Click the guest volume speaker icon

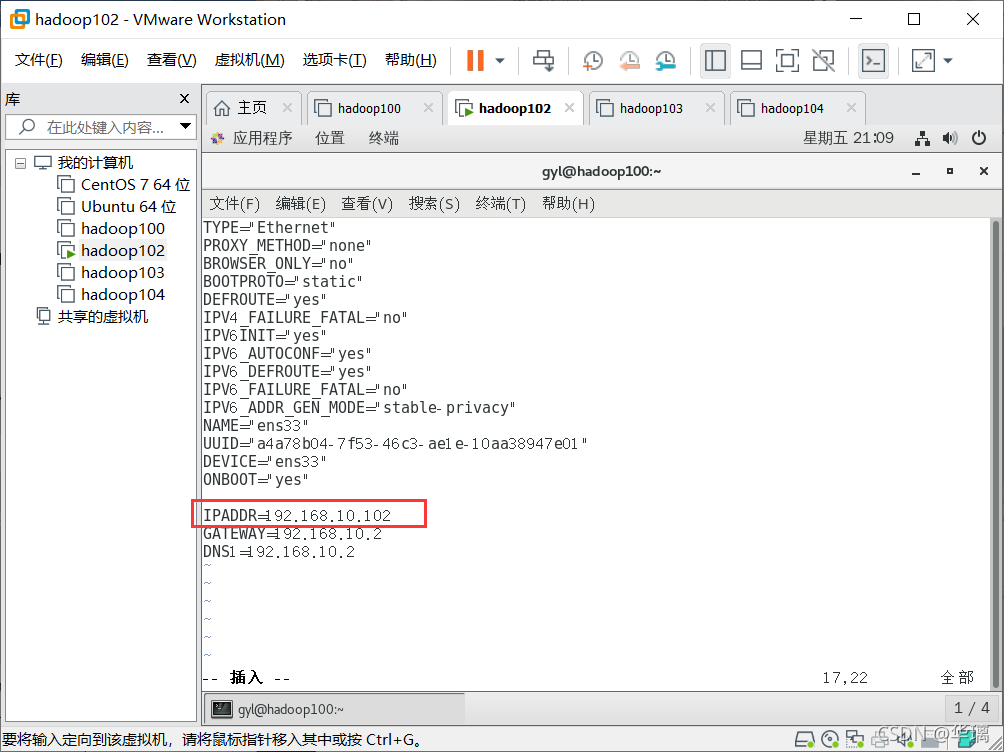(950, 138)
